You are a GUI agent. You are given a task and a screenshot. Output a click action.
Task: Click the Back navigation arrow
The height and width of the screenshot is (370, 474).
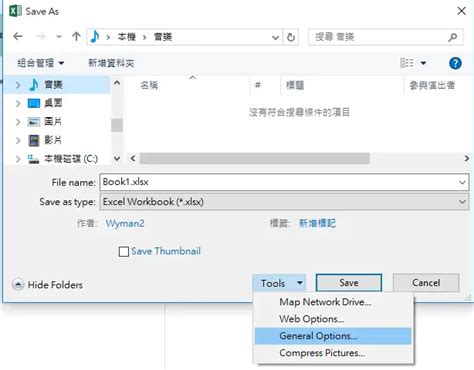click(18, 36)
